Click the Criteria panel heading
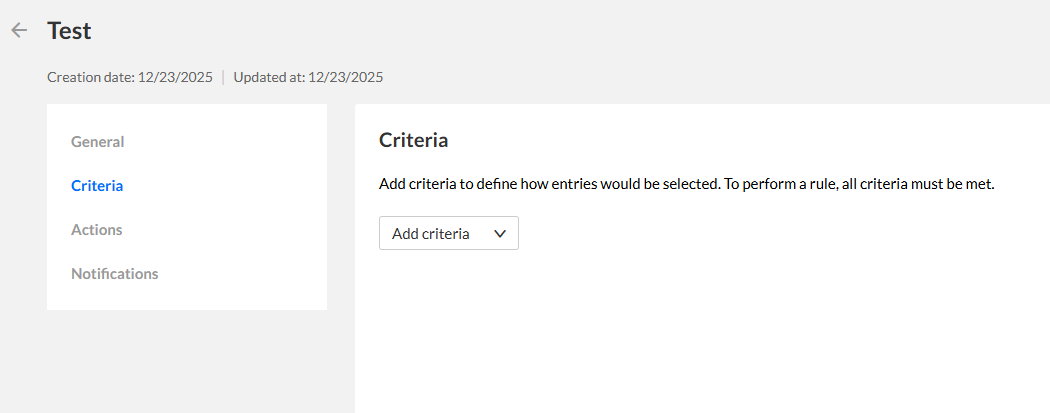 pyautogui.click(x=413, y=141)
